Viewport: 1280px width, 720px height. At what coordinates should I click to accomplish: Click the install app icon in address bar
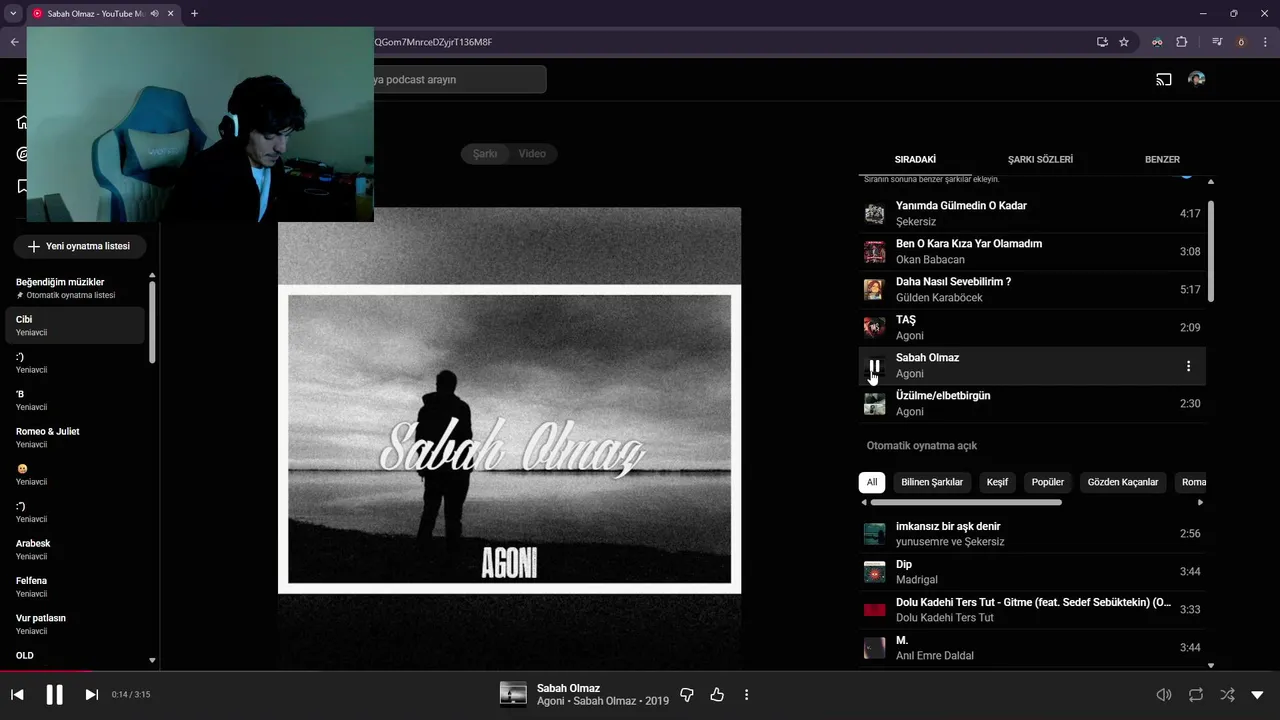tap(1102, 42)
